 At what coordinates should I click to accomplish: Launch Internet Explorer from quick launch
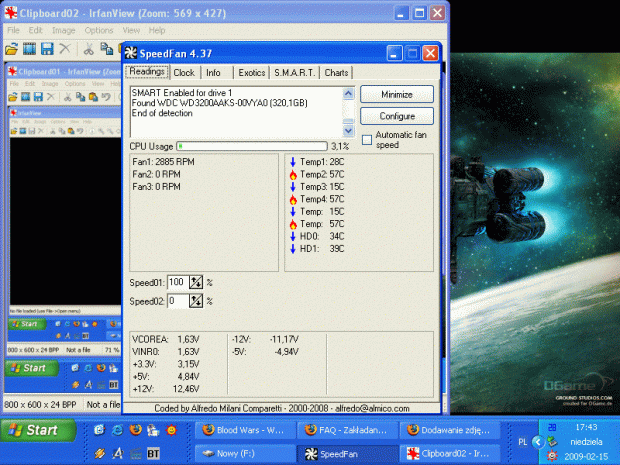click(117, 430)
